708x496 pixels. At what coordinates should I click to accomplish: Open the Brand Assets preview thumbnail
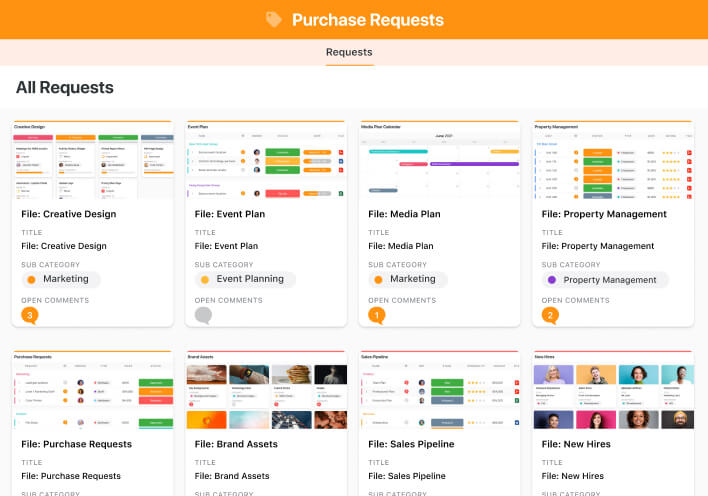tap(266, 390)
